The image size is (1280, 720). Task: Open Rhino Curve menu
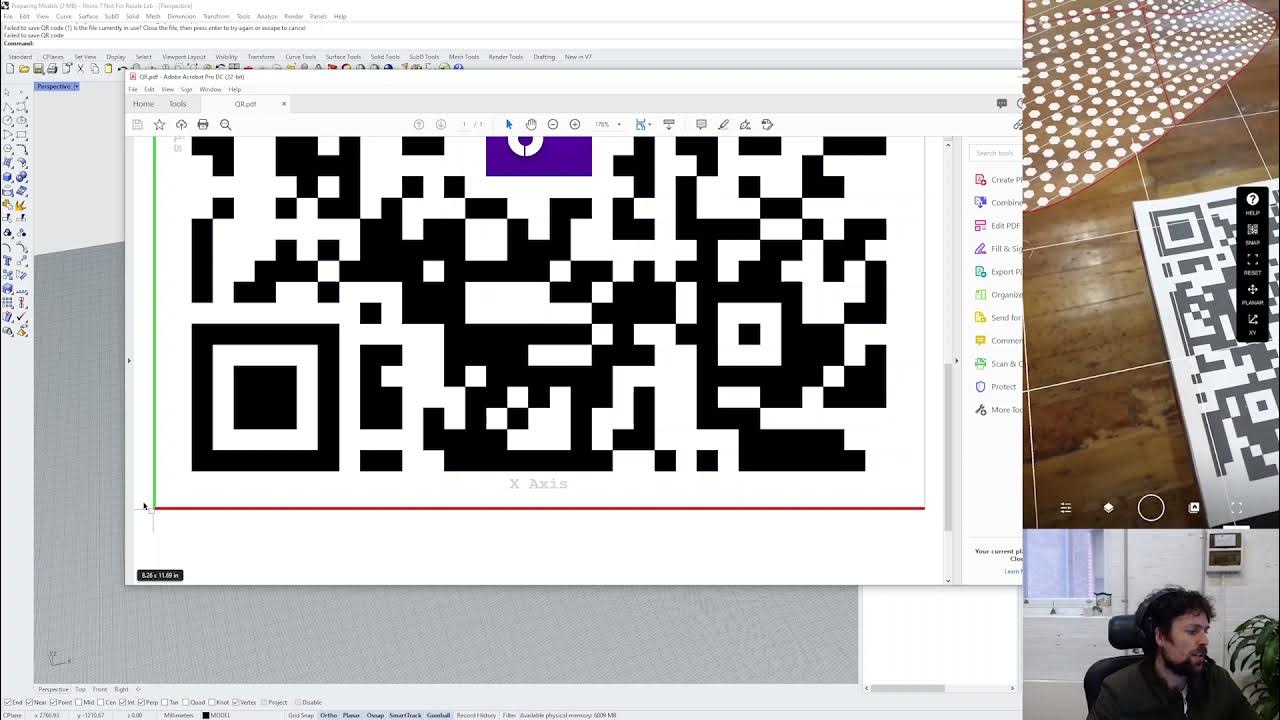(x=64, y=16)
